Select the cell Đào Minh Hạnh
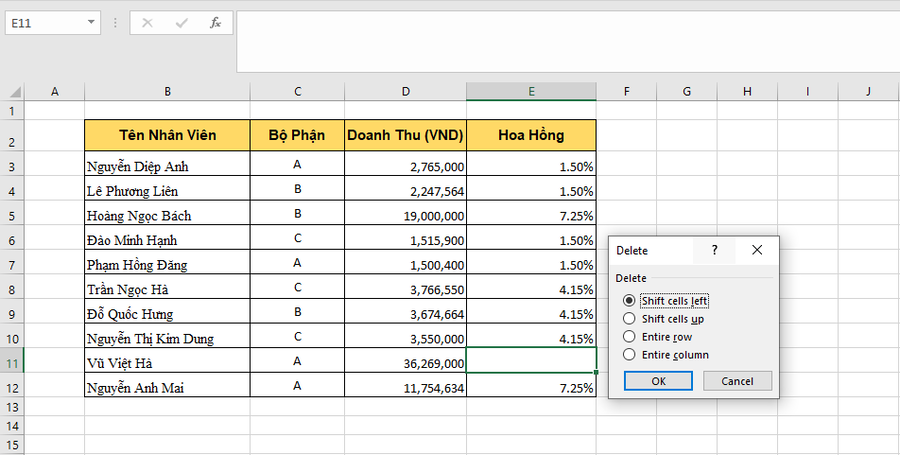 [x=167, y=238]
